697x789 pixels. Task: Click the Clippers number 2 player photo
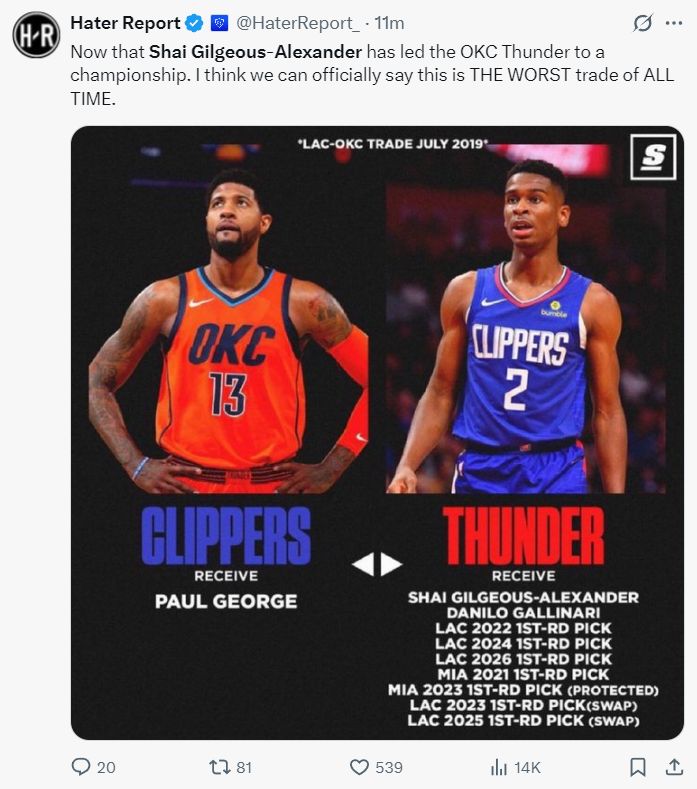click(526, 327)
